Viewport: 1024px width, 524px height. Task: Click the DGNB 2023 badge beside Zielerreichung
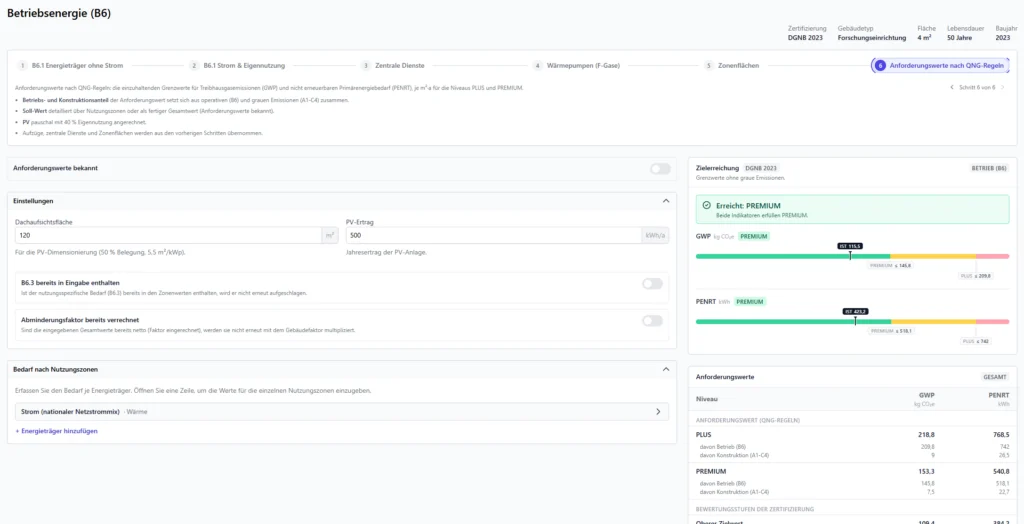(761, 168)
